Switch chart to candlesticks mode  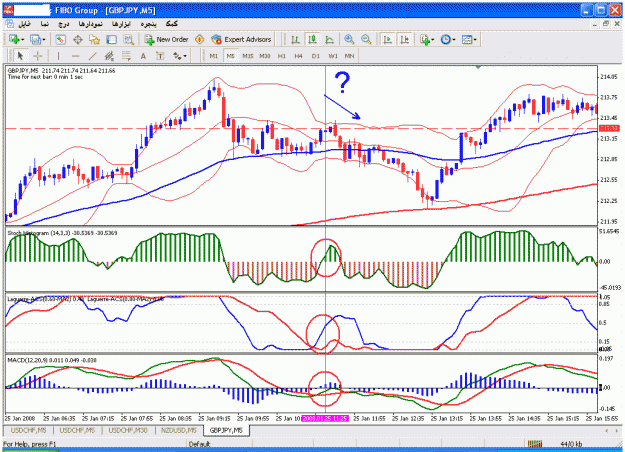(312, 39)
